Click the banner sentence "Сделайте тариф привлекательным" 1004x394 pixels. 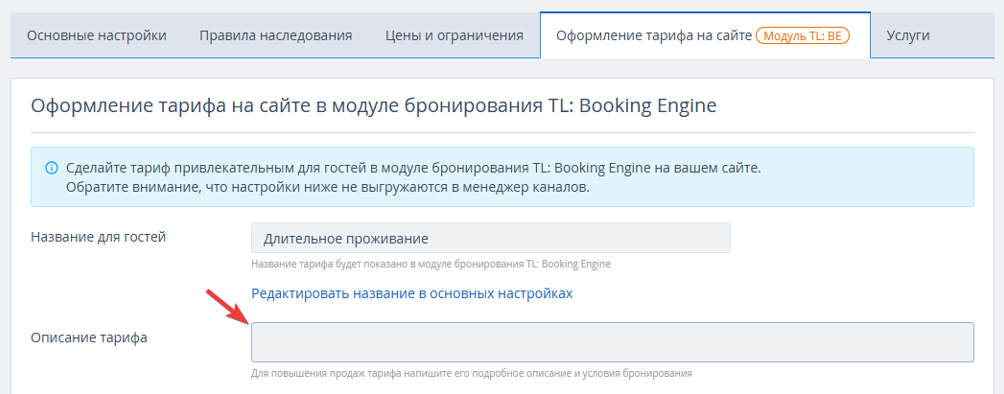click(x=416, y=168)
